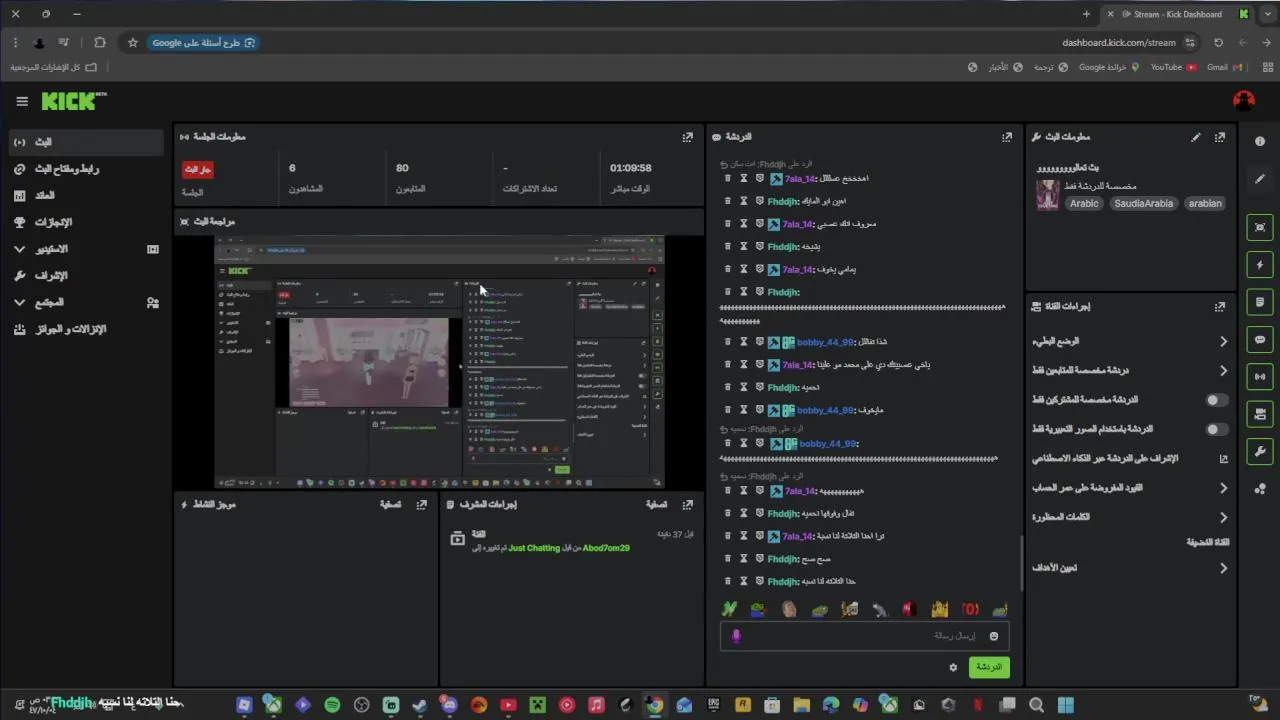Pop out the الدردشة chat panel
This screenshot has width=1280, height=720.
1007,137
